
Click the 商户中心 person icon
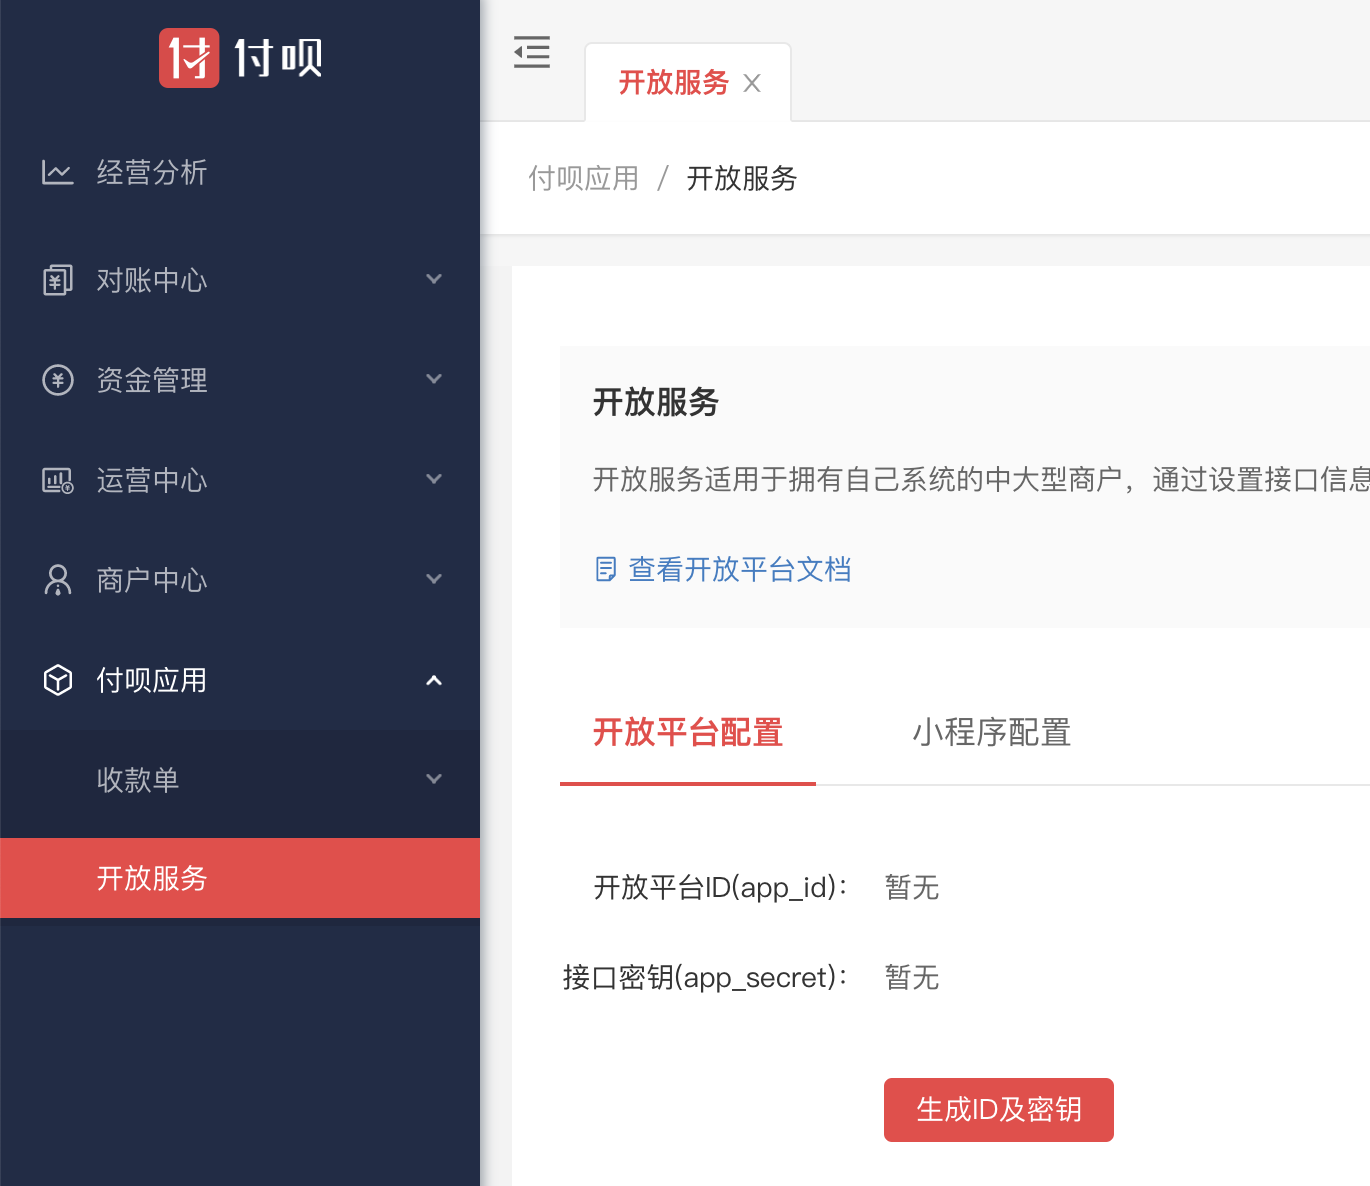coord(57,580)
